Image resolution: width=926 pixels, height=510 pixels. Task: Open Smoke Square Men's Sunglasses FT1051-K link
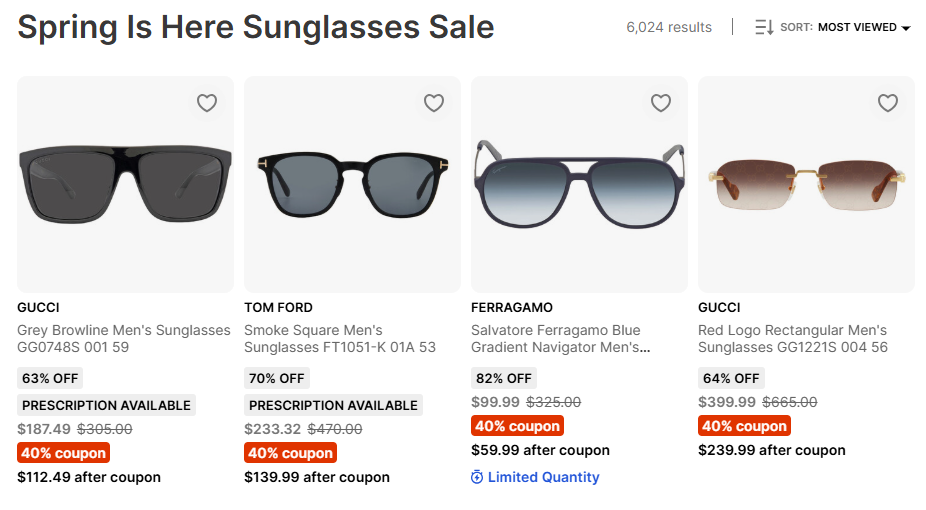pyautogui.click(x=340, y=338)
